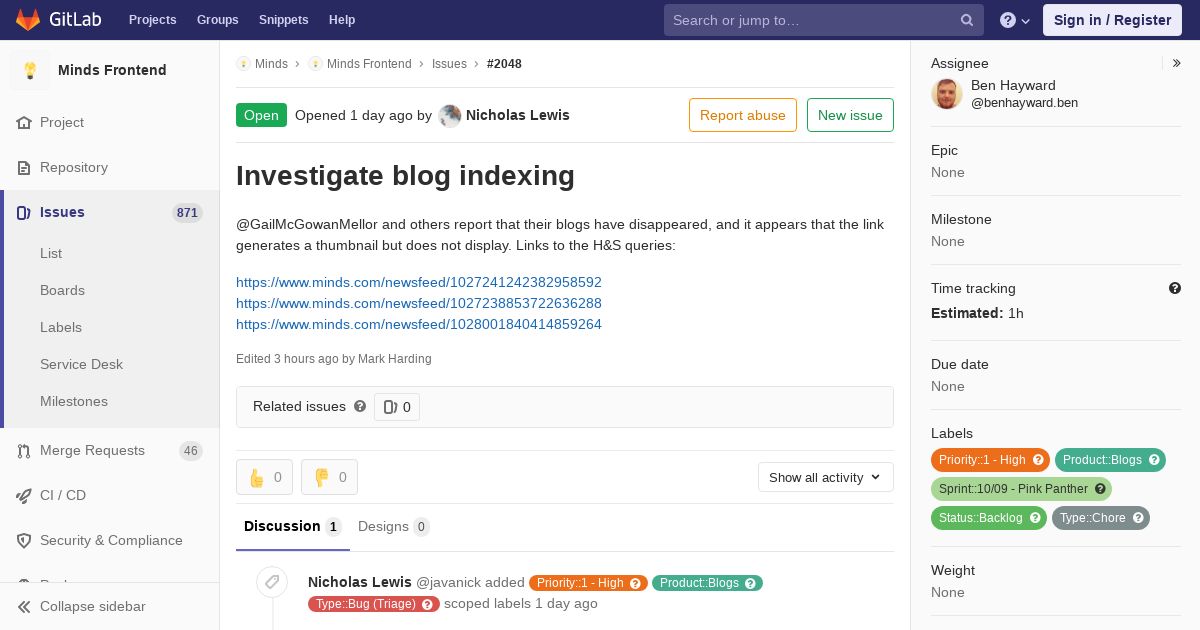Open newsfeed link ending 2636288

point(419,303)
